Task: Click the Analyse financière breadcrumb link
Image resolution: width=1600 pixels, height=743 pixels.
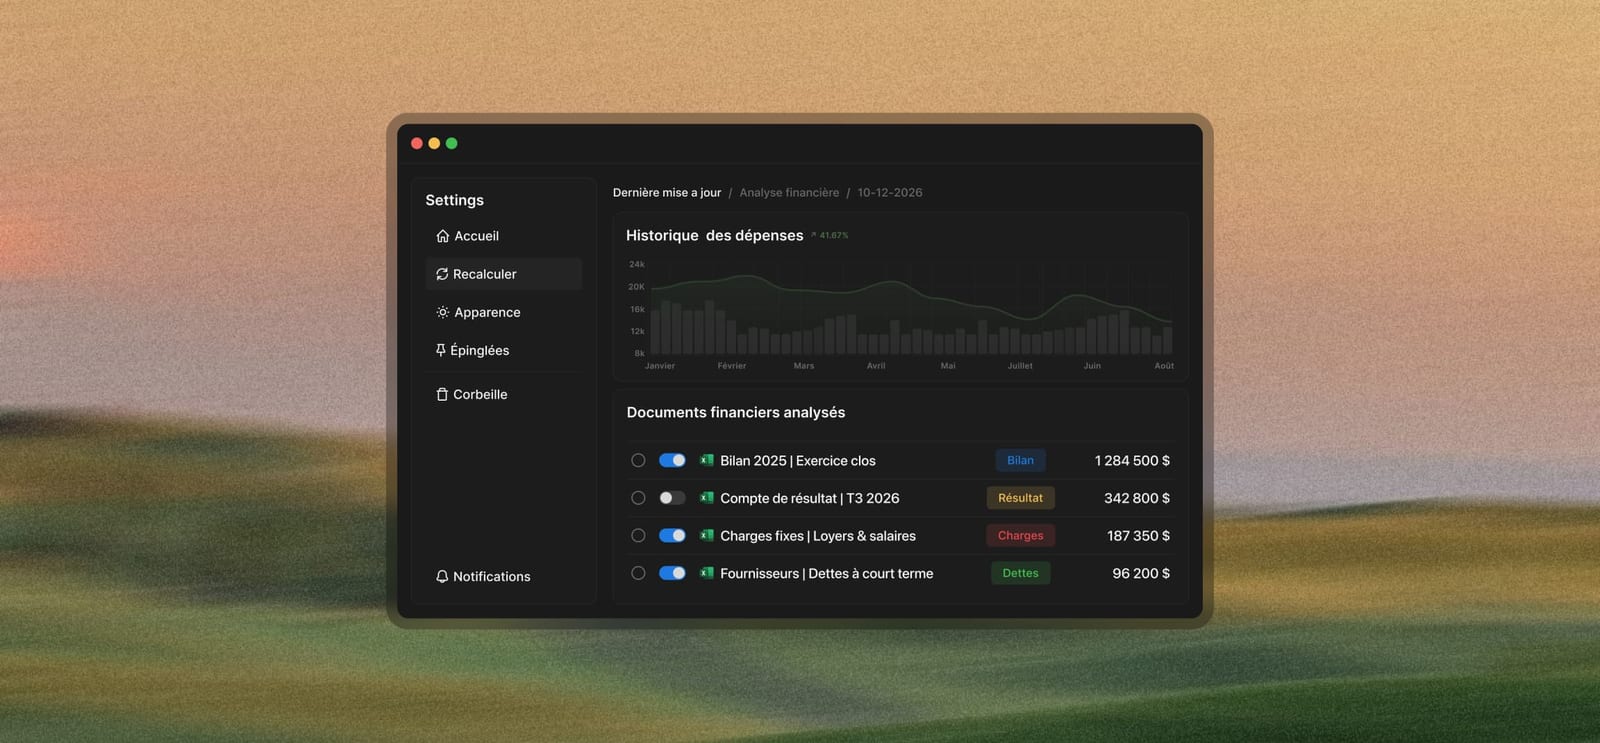Action: point(789,192)
